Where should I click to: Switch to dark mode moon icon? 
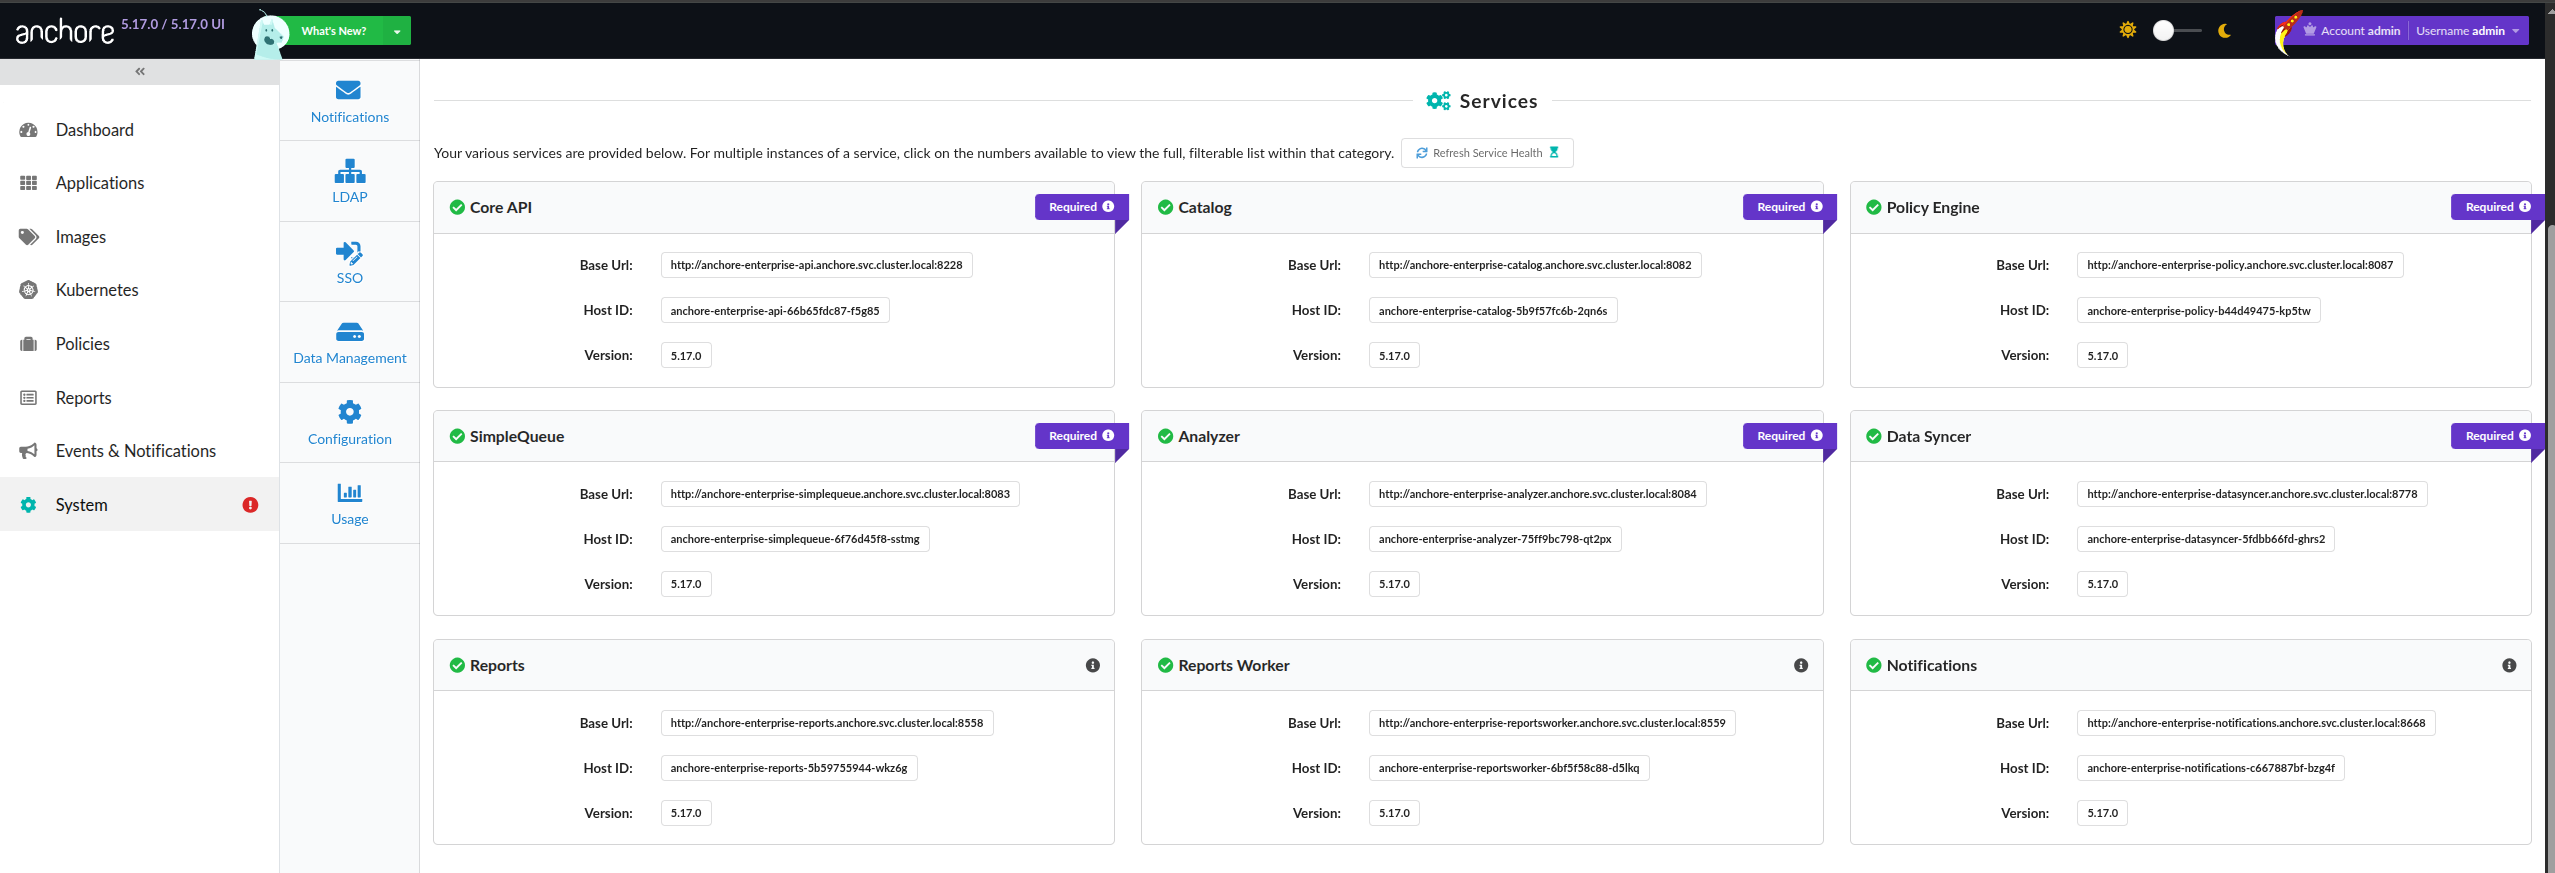(x=2224, y=31)
